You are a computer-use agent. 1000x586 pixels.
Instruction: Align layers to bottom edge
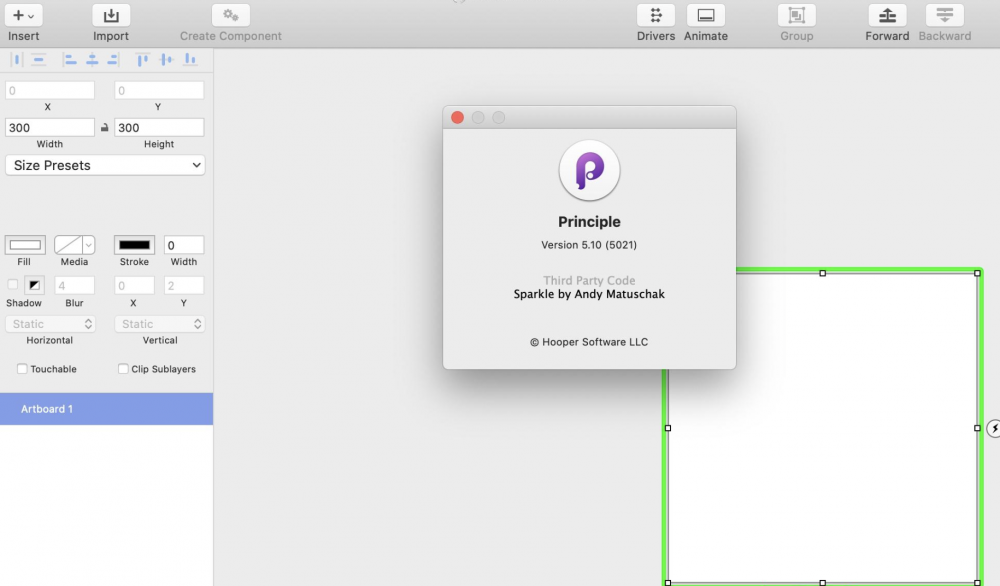coord(190,60)
